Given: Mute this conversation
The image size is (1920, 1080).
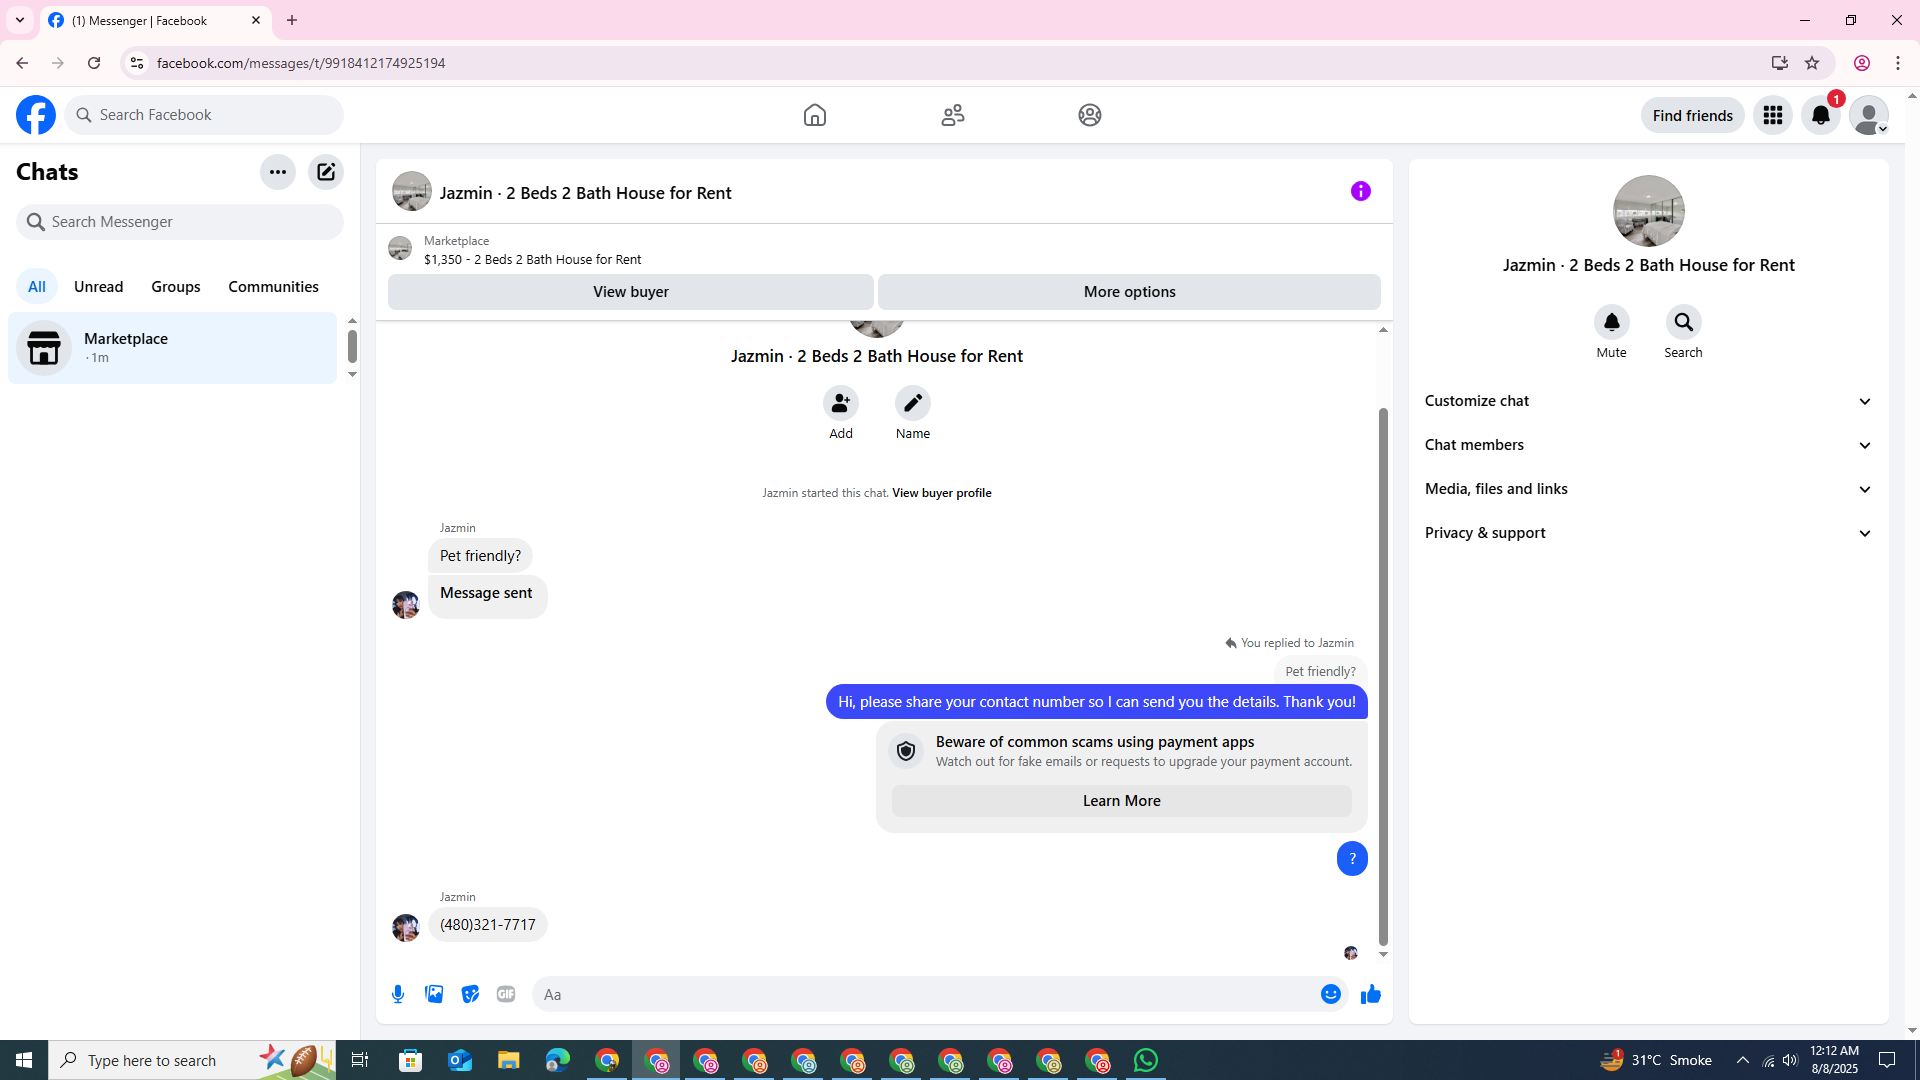Looking at the screenshot, I should (x=1611, y=323).
